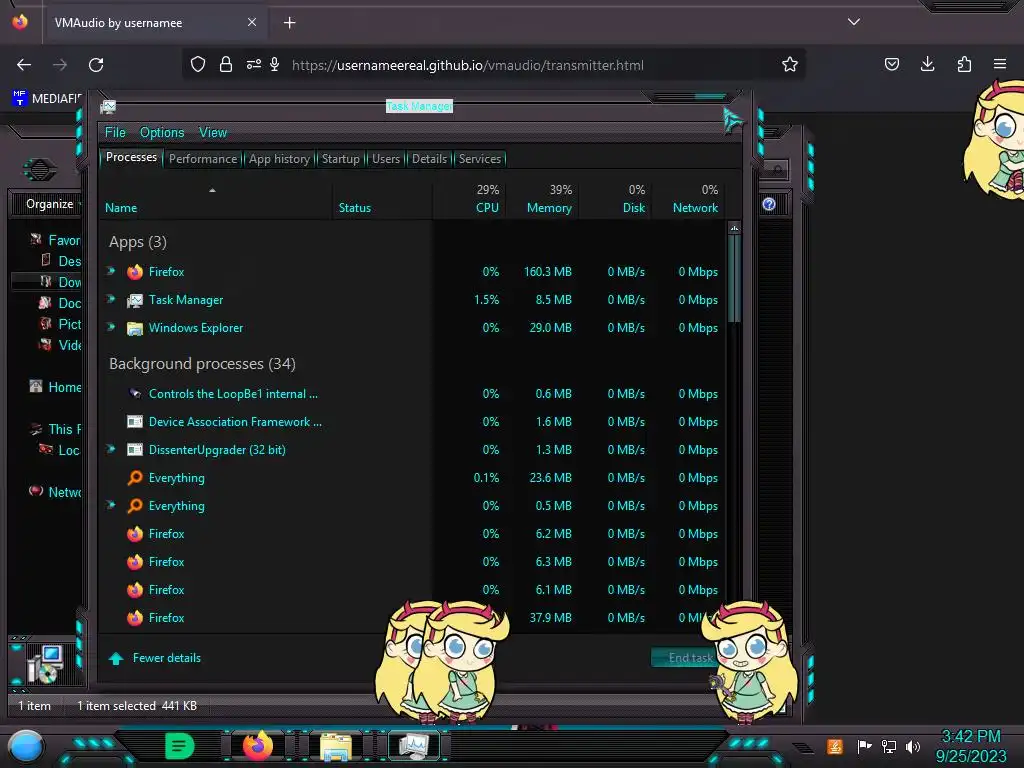
Task: Click the Action Center flag tray icon
Action: pyautogui.click(x=864, y=746)
